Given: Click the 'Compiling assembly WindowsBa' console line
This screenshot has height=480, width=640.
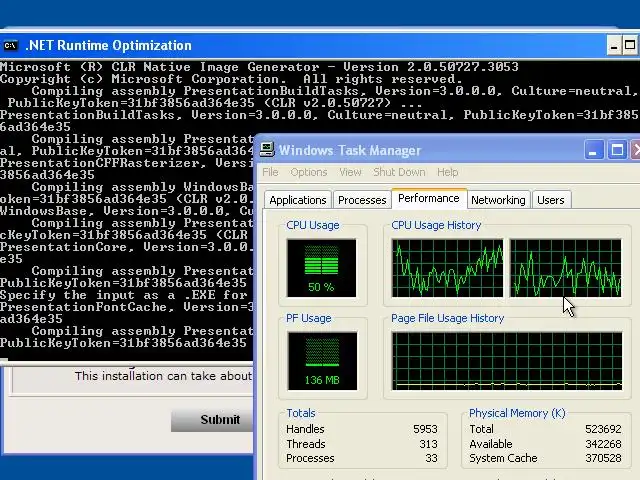Looking at the screenshot, I should 142,187.
